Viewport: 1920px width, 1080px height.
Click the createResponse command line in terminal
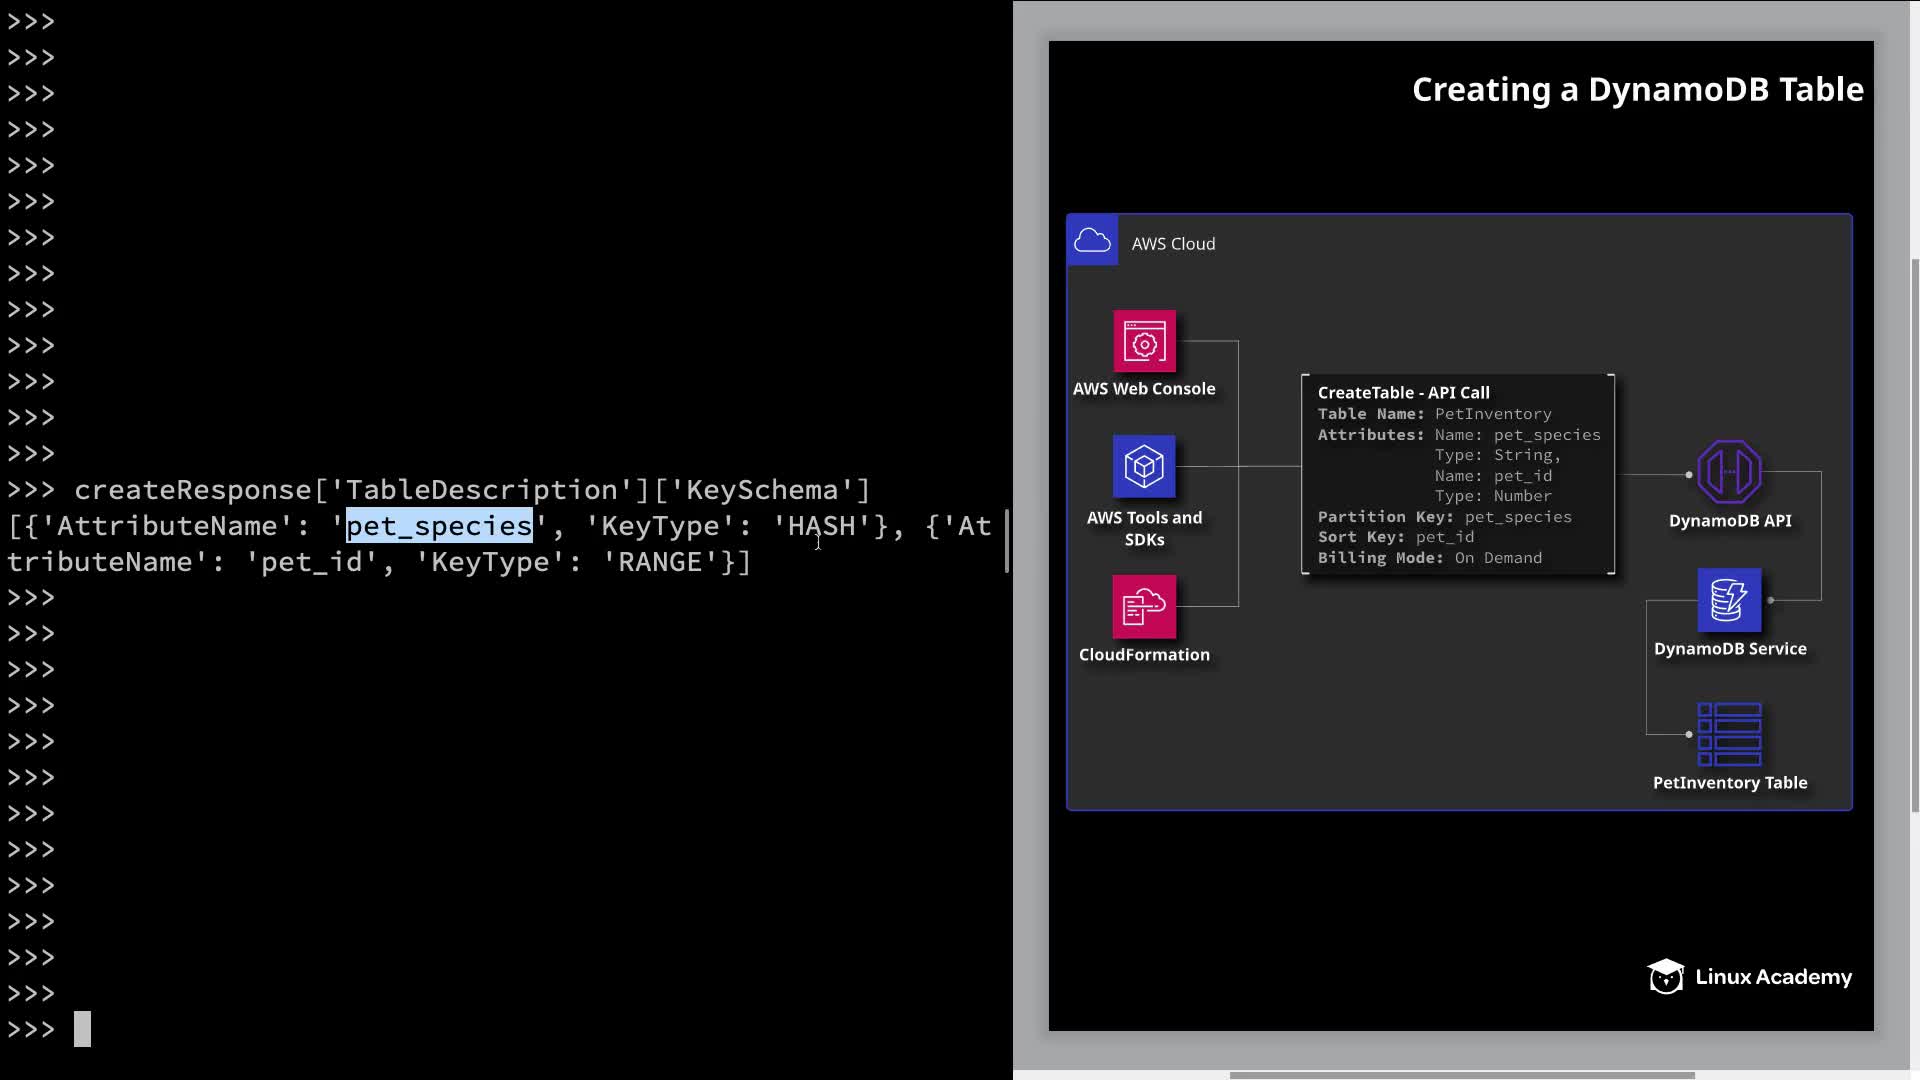pyautogui.click(x=472, y=490)
